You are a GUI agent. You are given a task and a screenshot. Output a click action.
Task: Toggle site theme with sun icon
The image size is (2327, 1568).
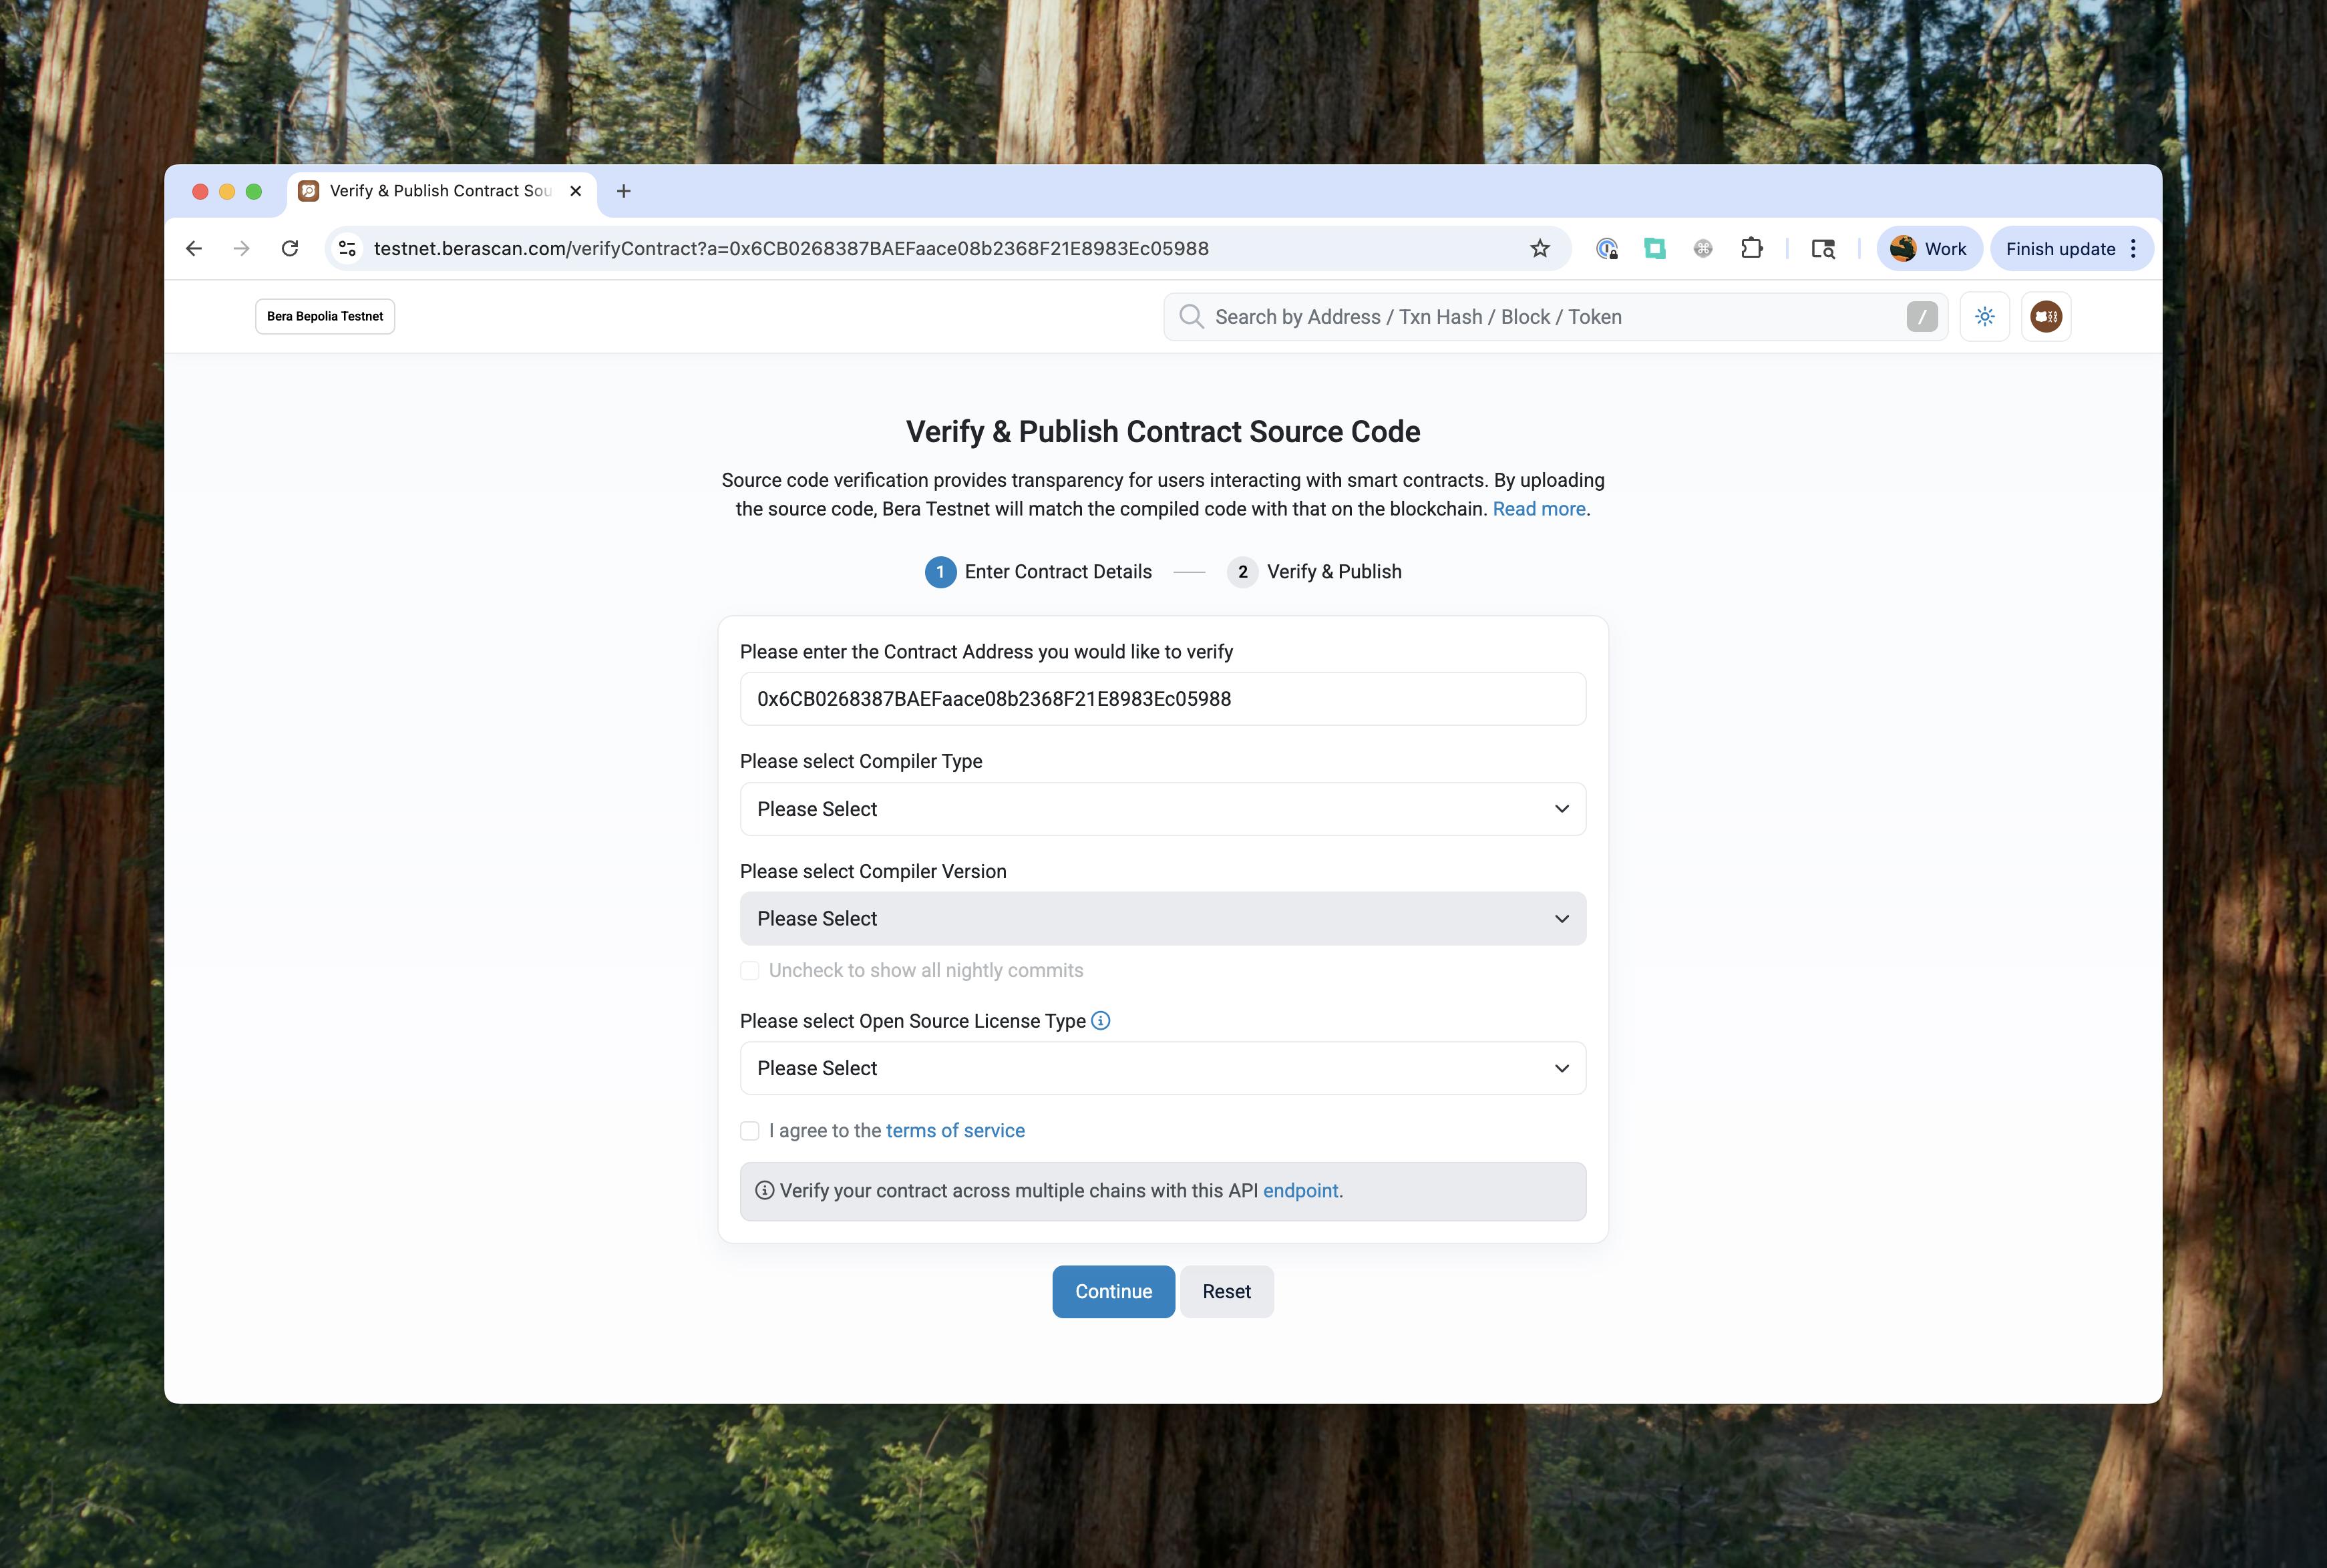pyautogui.click(x=1984, y=317)
